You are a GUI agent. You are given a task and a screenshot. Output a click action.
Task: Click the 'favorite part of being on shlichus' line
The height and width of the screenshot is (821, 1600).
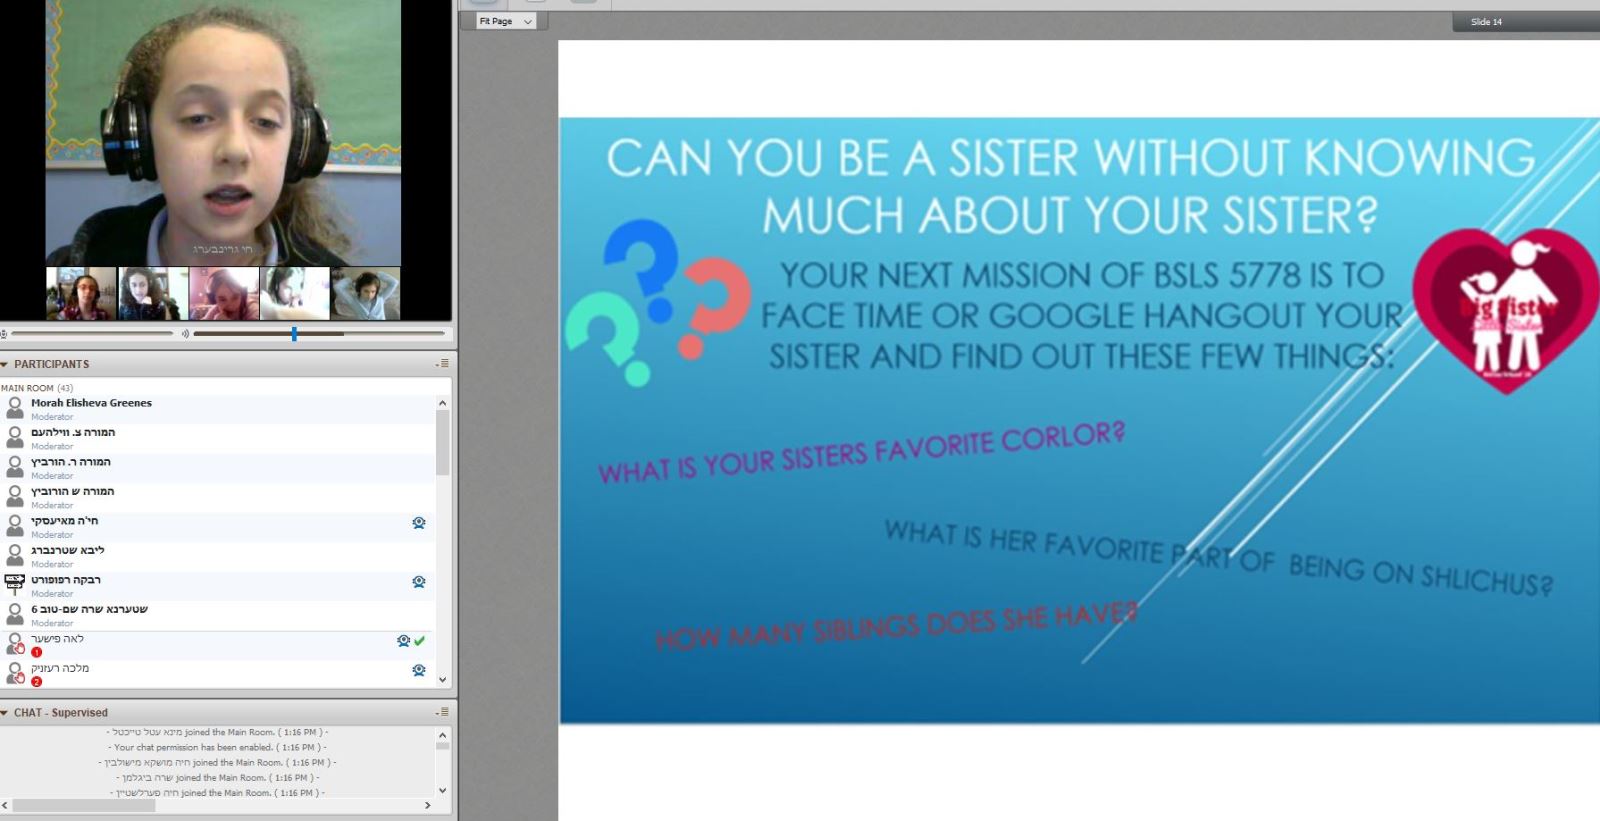(1219, 557)
